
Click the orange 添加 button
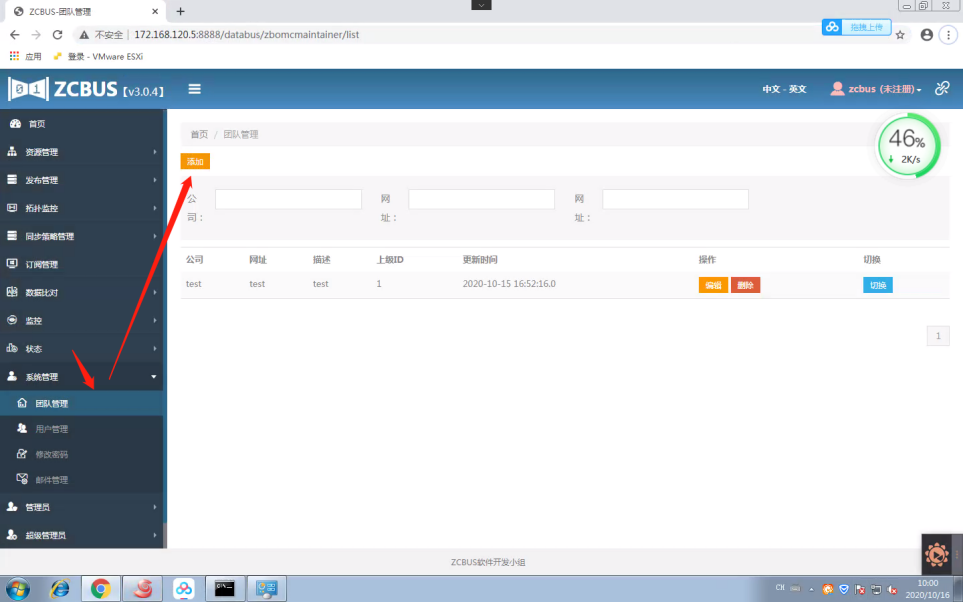point(195,161)
